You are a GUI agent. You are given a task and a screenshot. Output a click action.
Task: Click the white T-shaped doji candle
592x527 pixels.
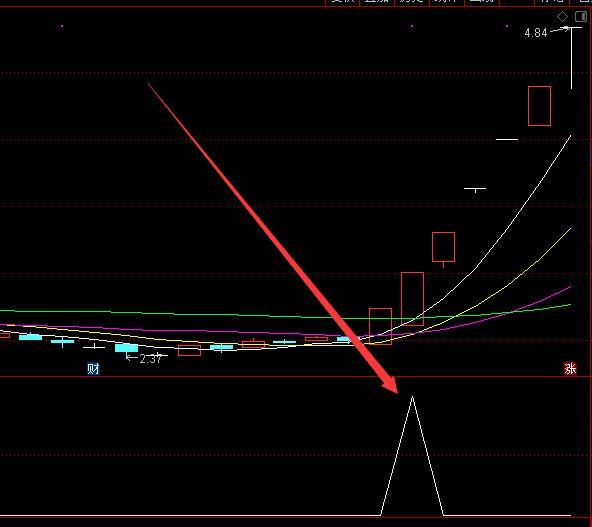[x=475, y=189]
